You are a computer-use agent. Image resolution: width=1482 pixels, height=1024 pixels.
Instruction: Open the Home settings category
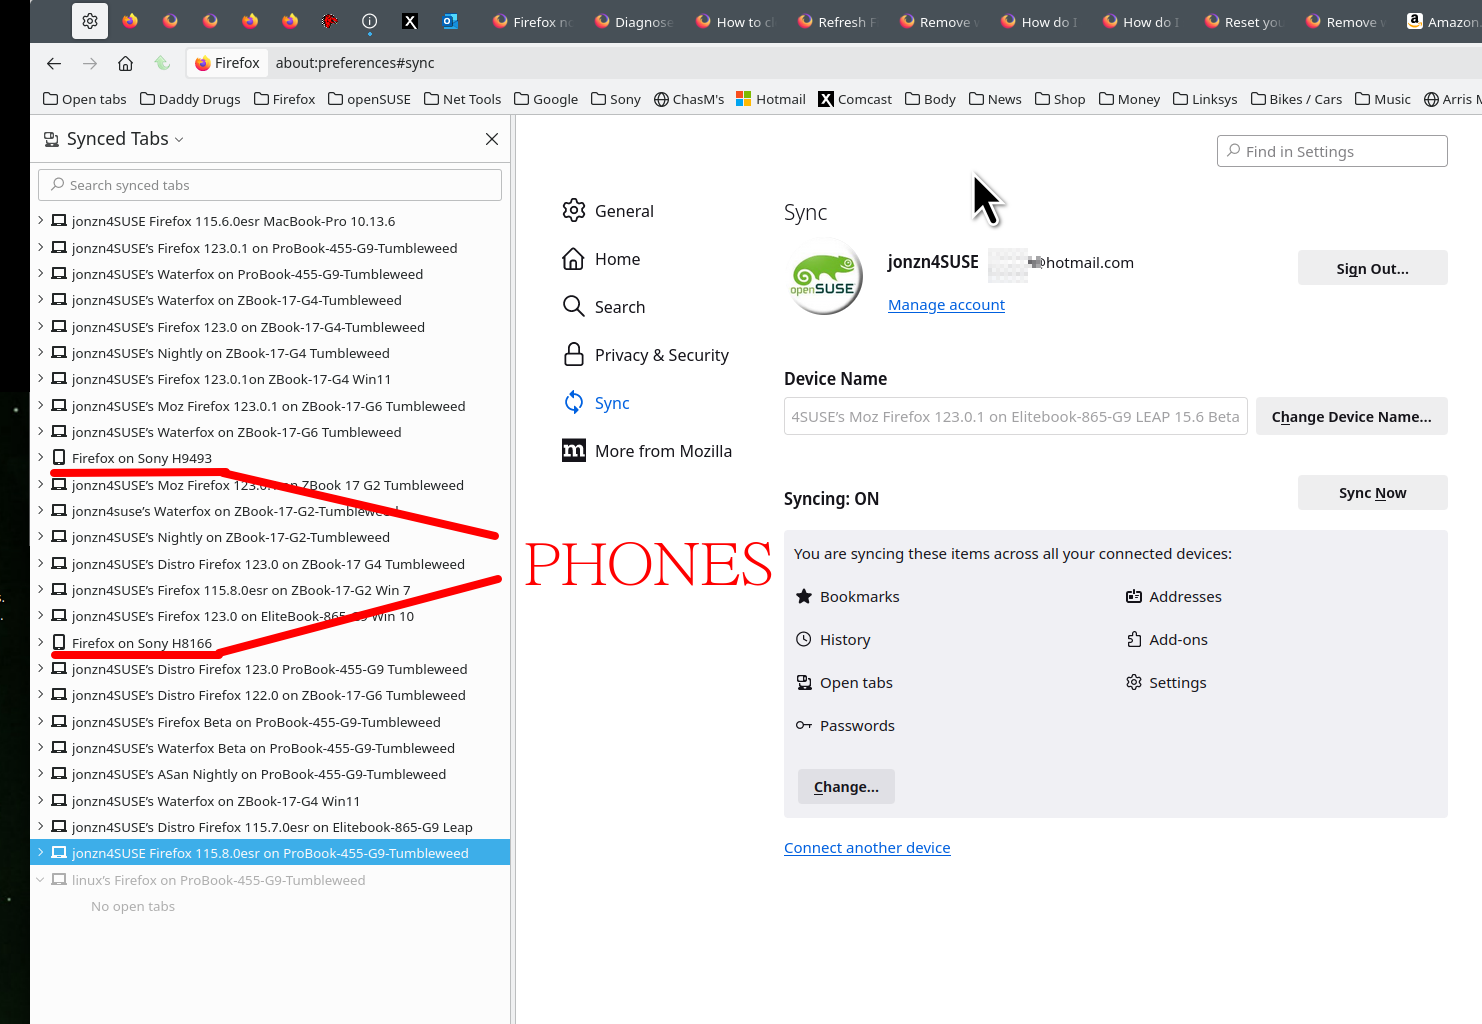601,259
